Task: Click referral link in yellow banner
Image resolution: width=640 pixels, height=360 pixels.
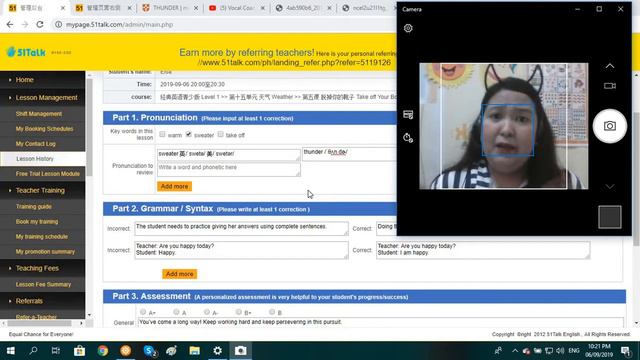Action: click(x=294, y=62)
